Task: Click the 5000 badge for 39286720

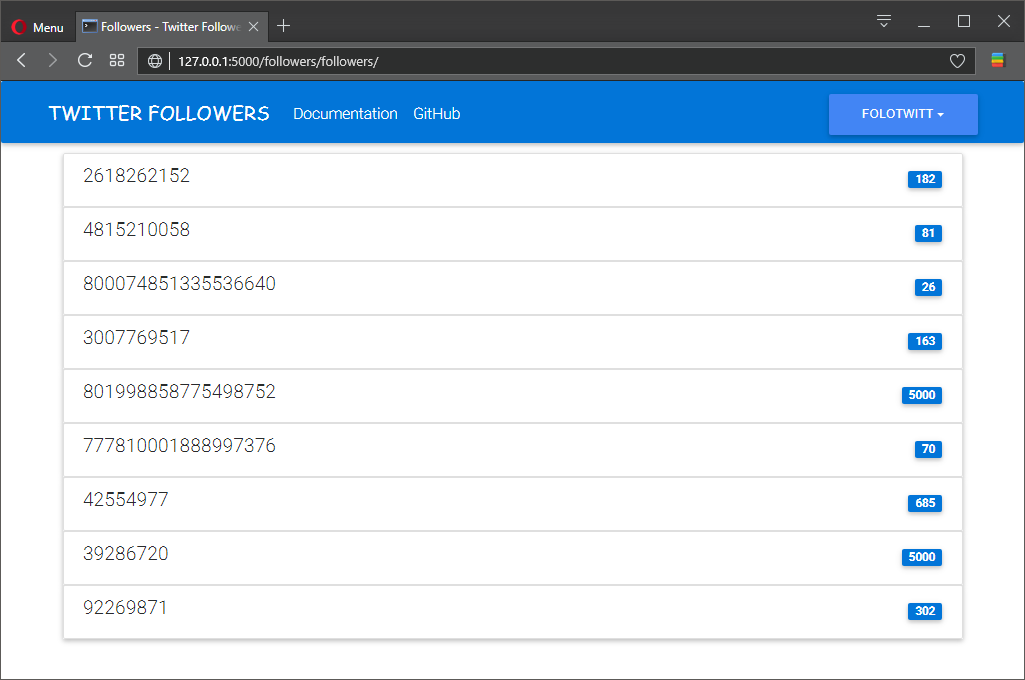Action: [922, 557]
